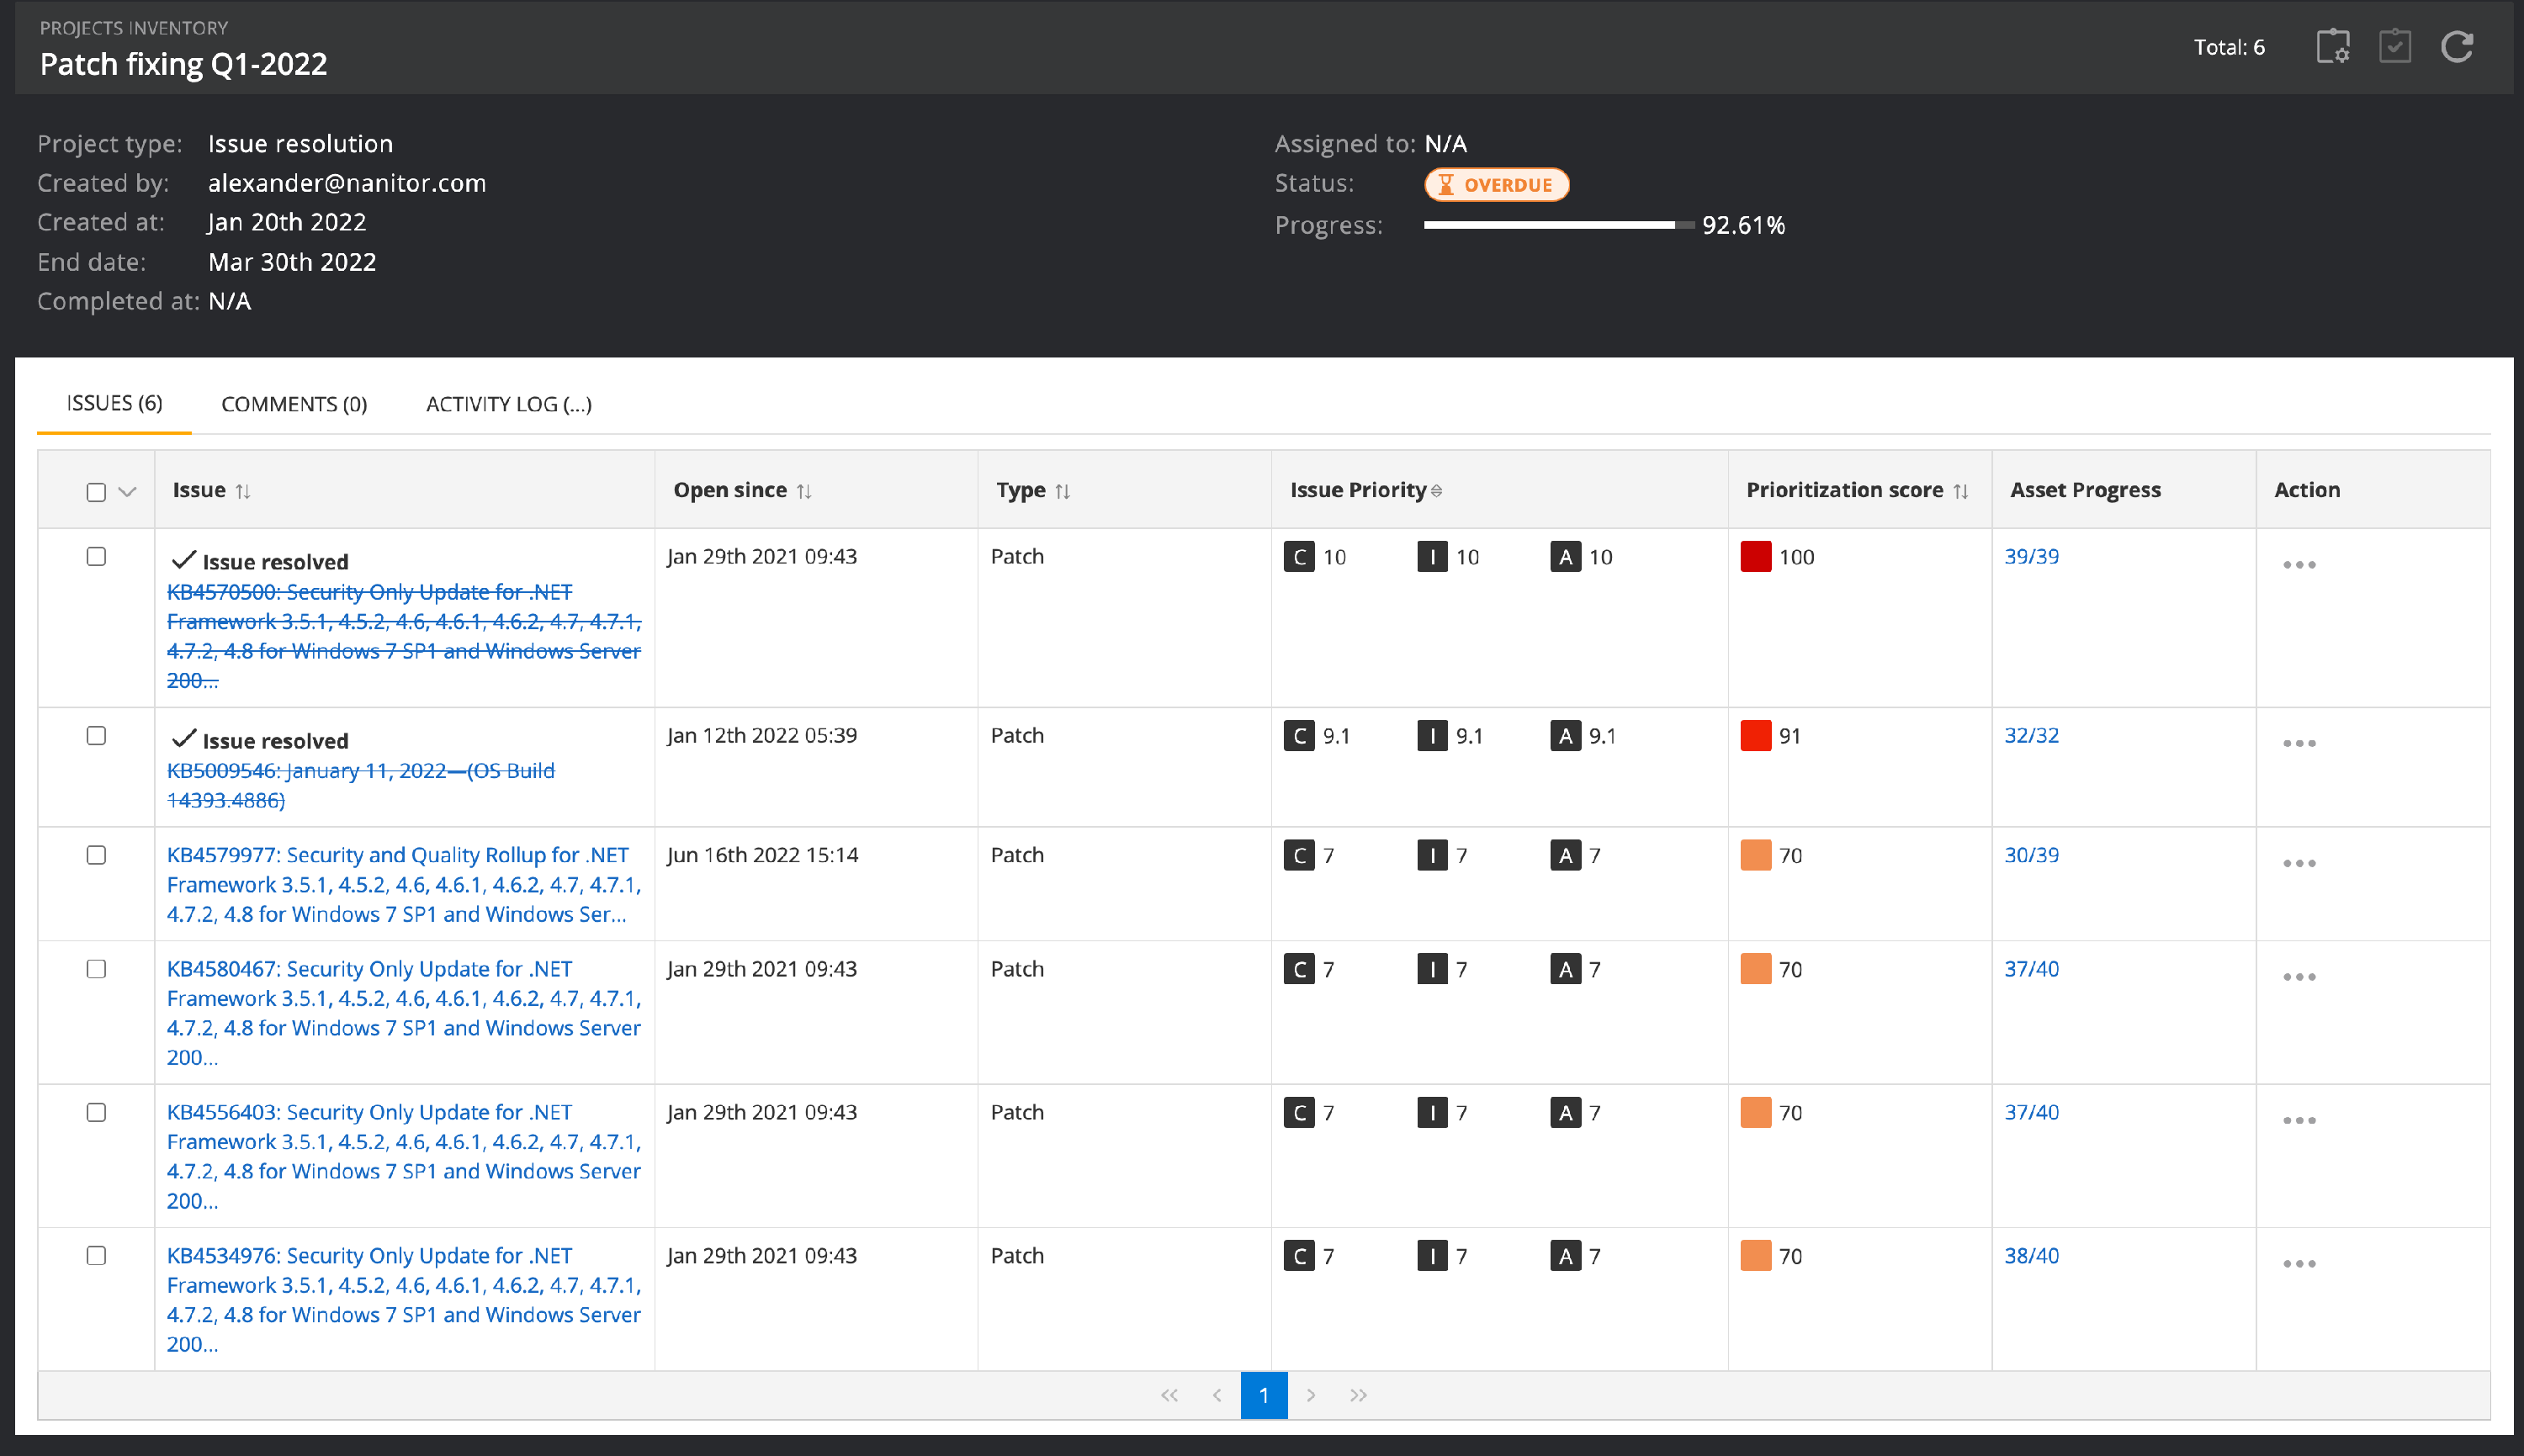Expand the bulk-select dropdown chevron
Screen dimensions: 2524x1456
[x=127, y=492]
